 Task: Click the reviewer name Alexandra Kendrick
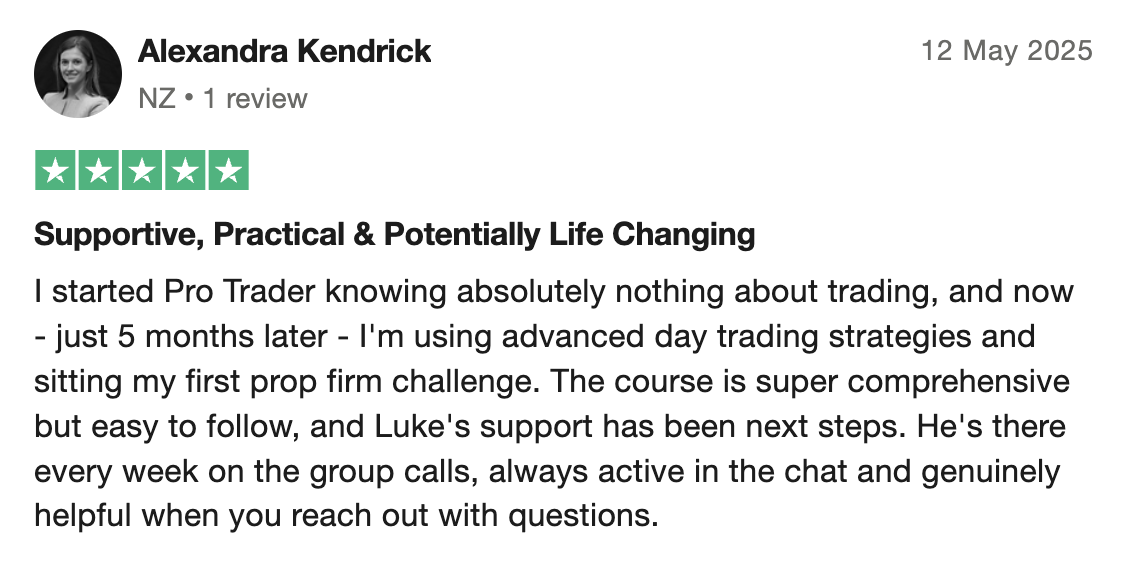(284, 51)
